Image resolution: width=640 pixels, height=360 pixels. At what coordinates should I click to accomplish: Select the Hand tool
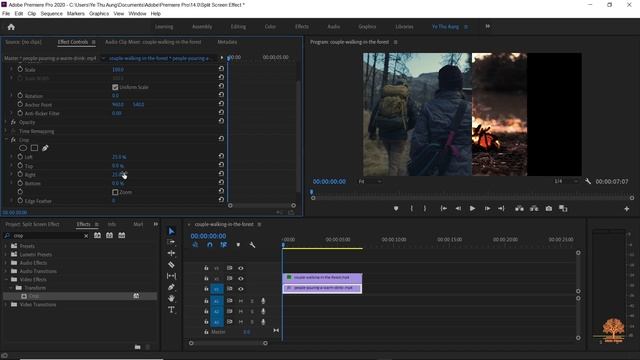[x=171, y=298]
